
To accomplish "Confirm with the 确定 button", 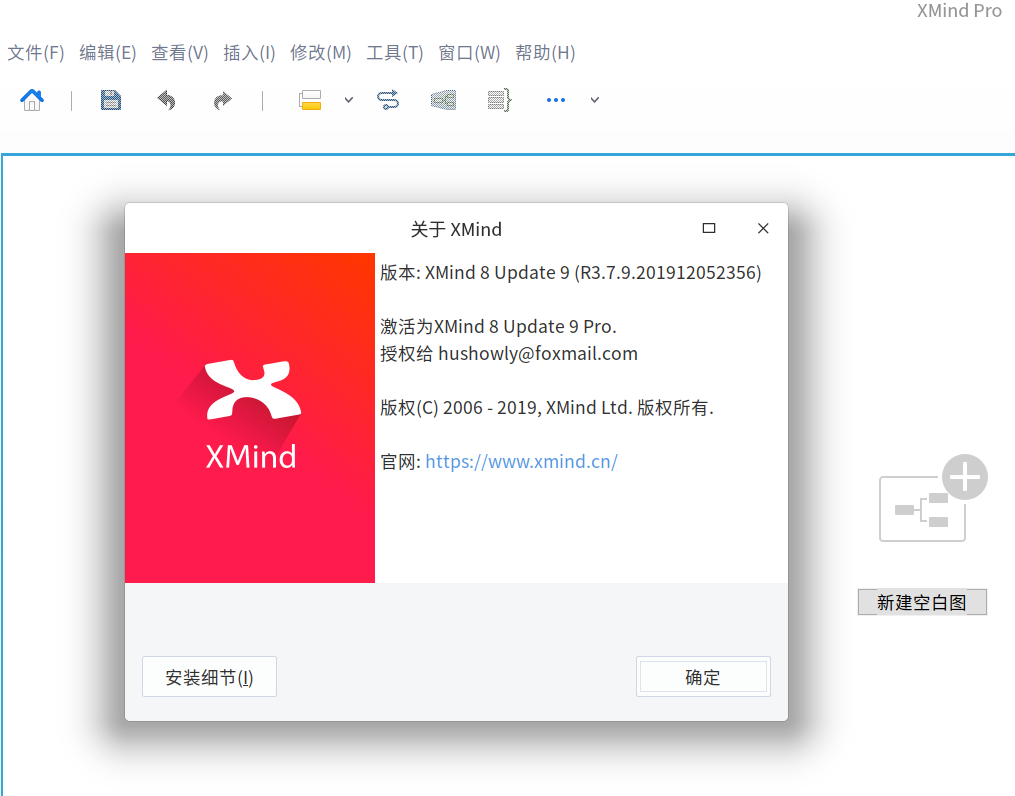I will (703, 677).
